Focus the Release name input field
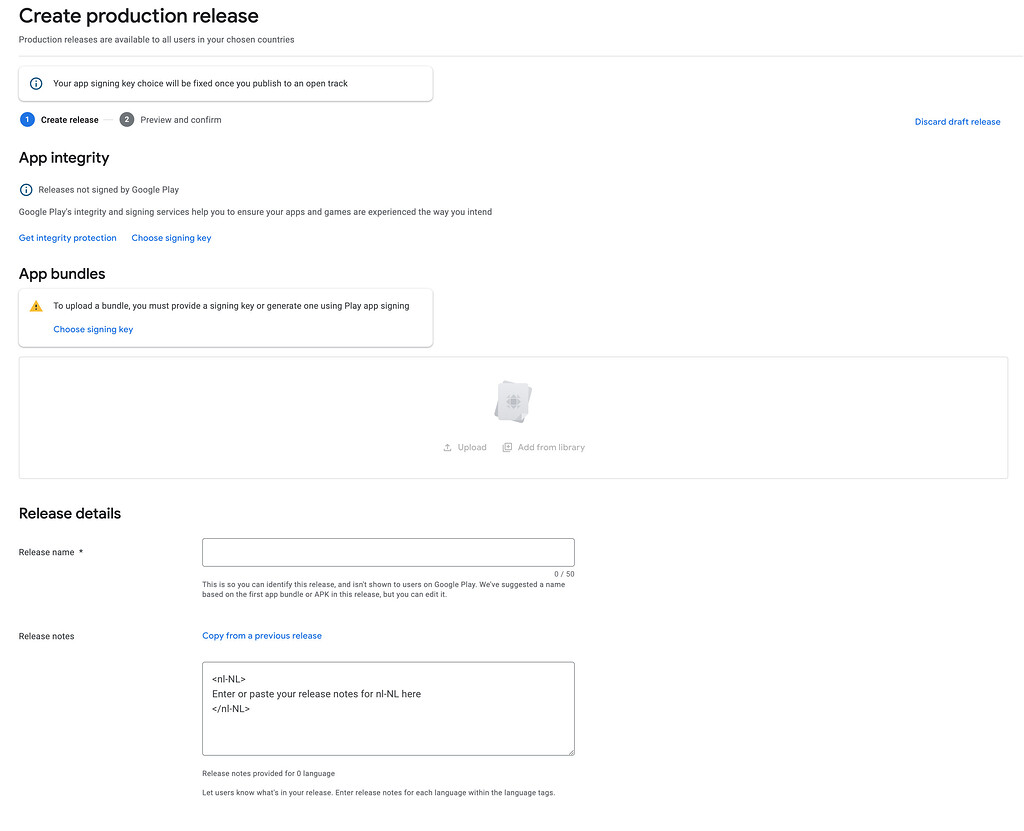Image resolution: width=1024 pixels, height=831 pixels. point(388,552)
